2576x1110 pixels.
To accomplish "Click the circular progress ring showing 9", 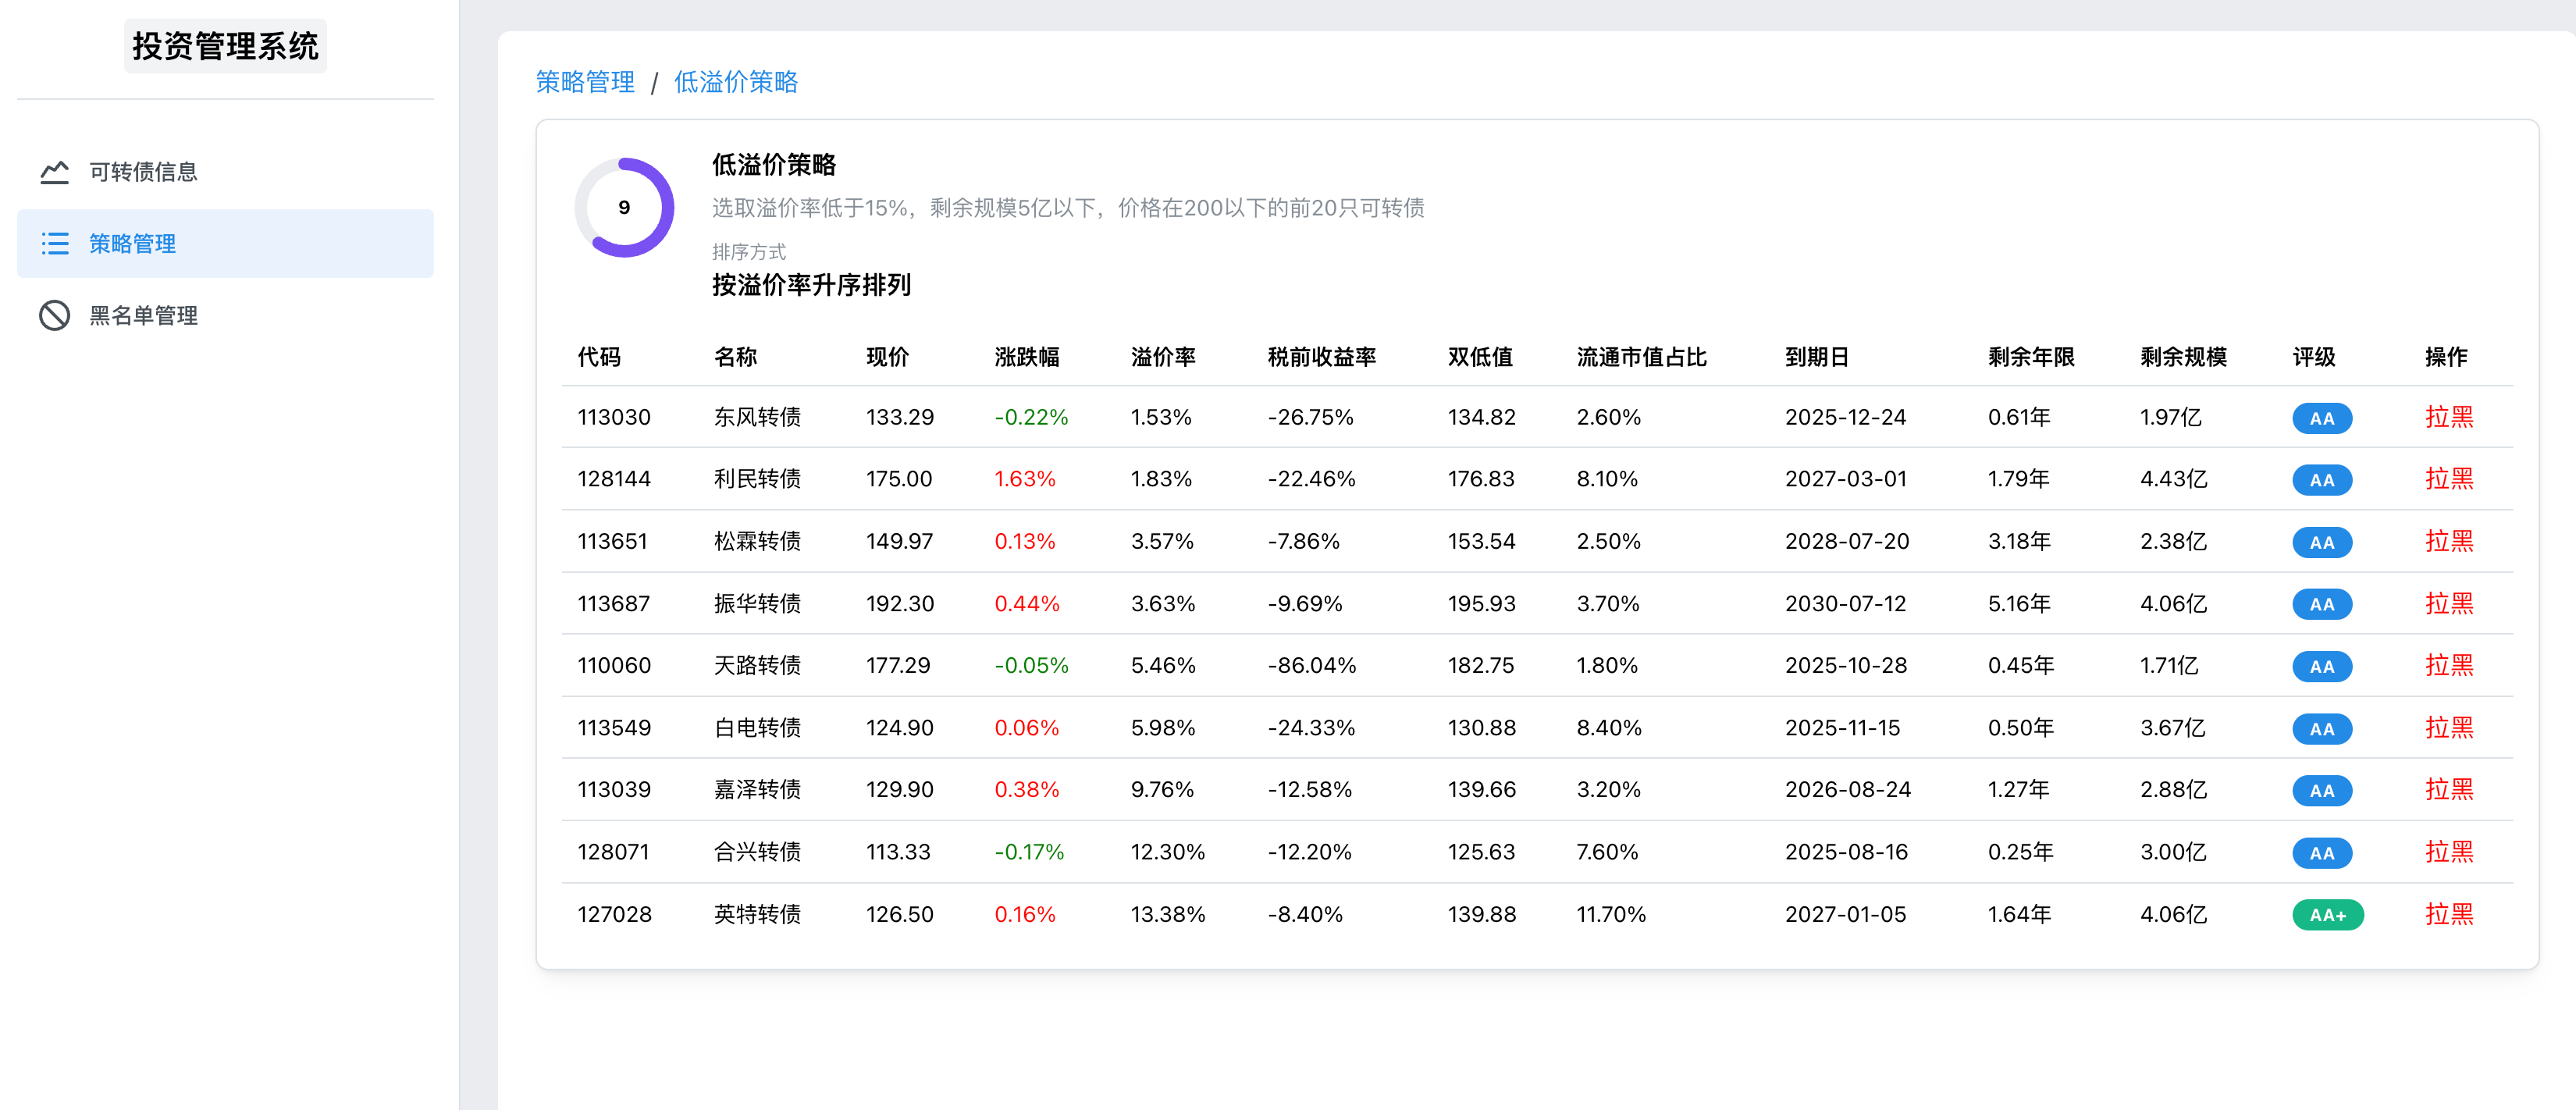I will [624, 208].
